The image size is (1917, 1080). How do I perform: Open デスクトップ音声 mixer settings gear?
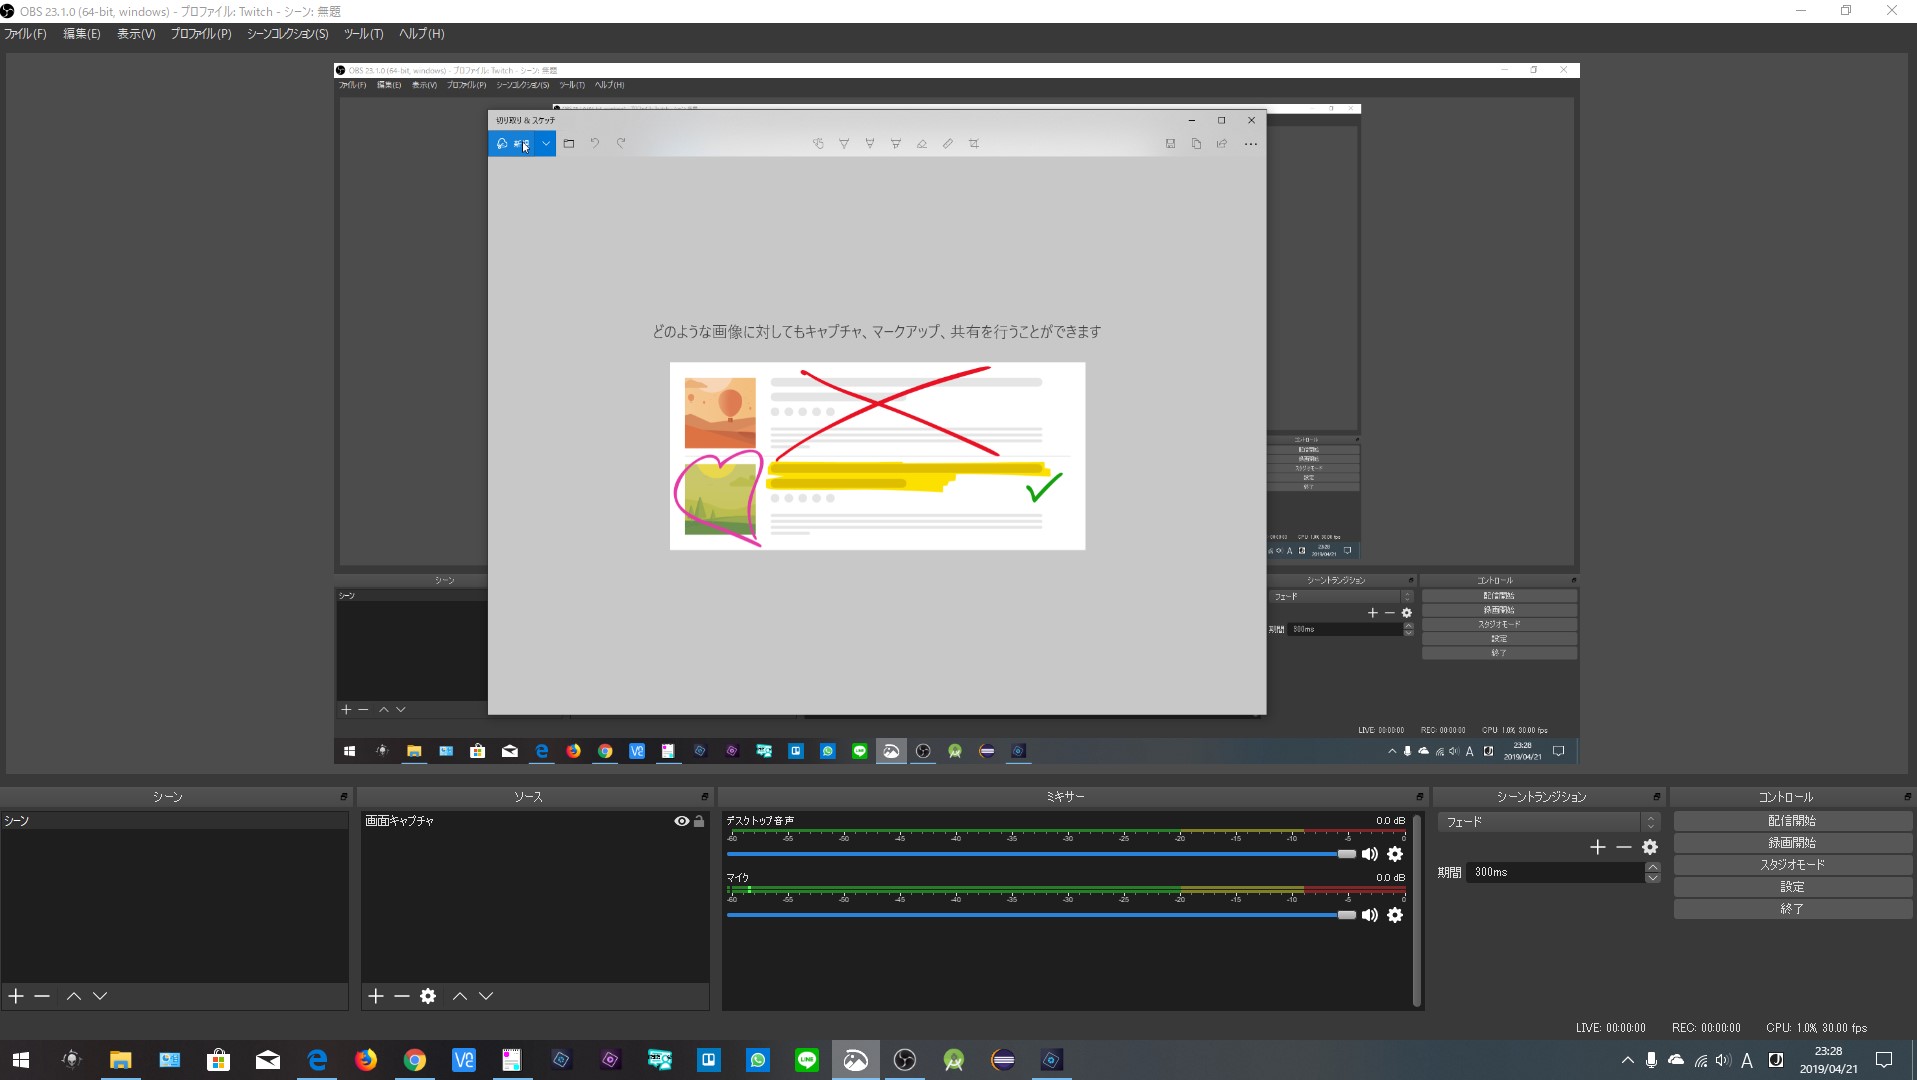[1395, 854]
